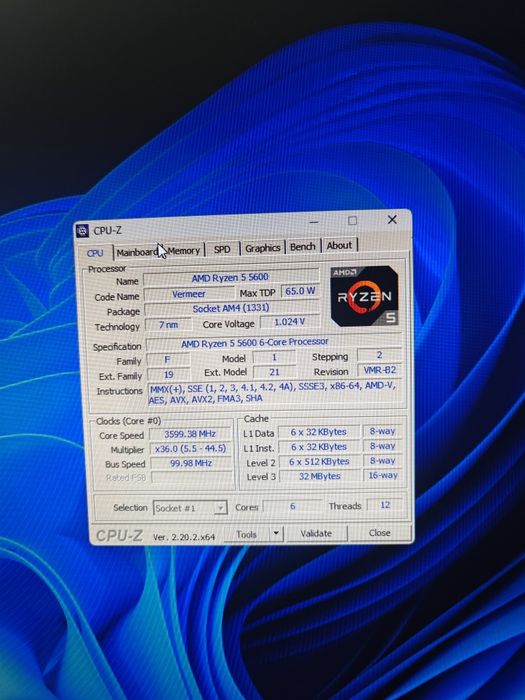This screenshot has width=525, height=700.
Task: Click the Model value 1
Action: pyautogui.click(x=274, y=357)
